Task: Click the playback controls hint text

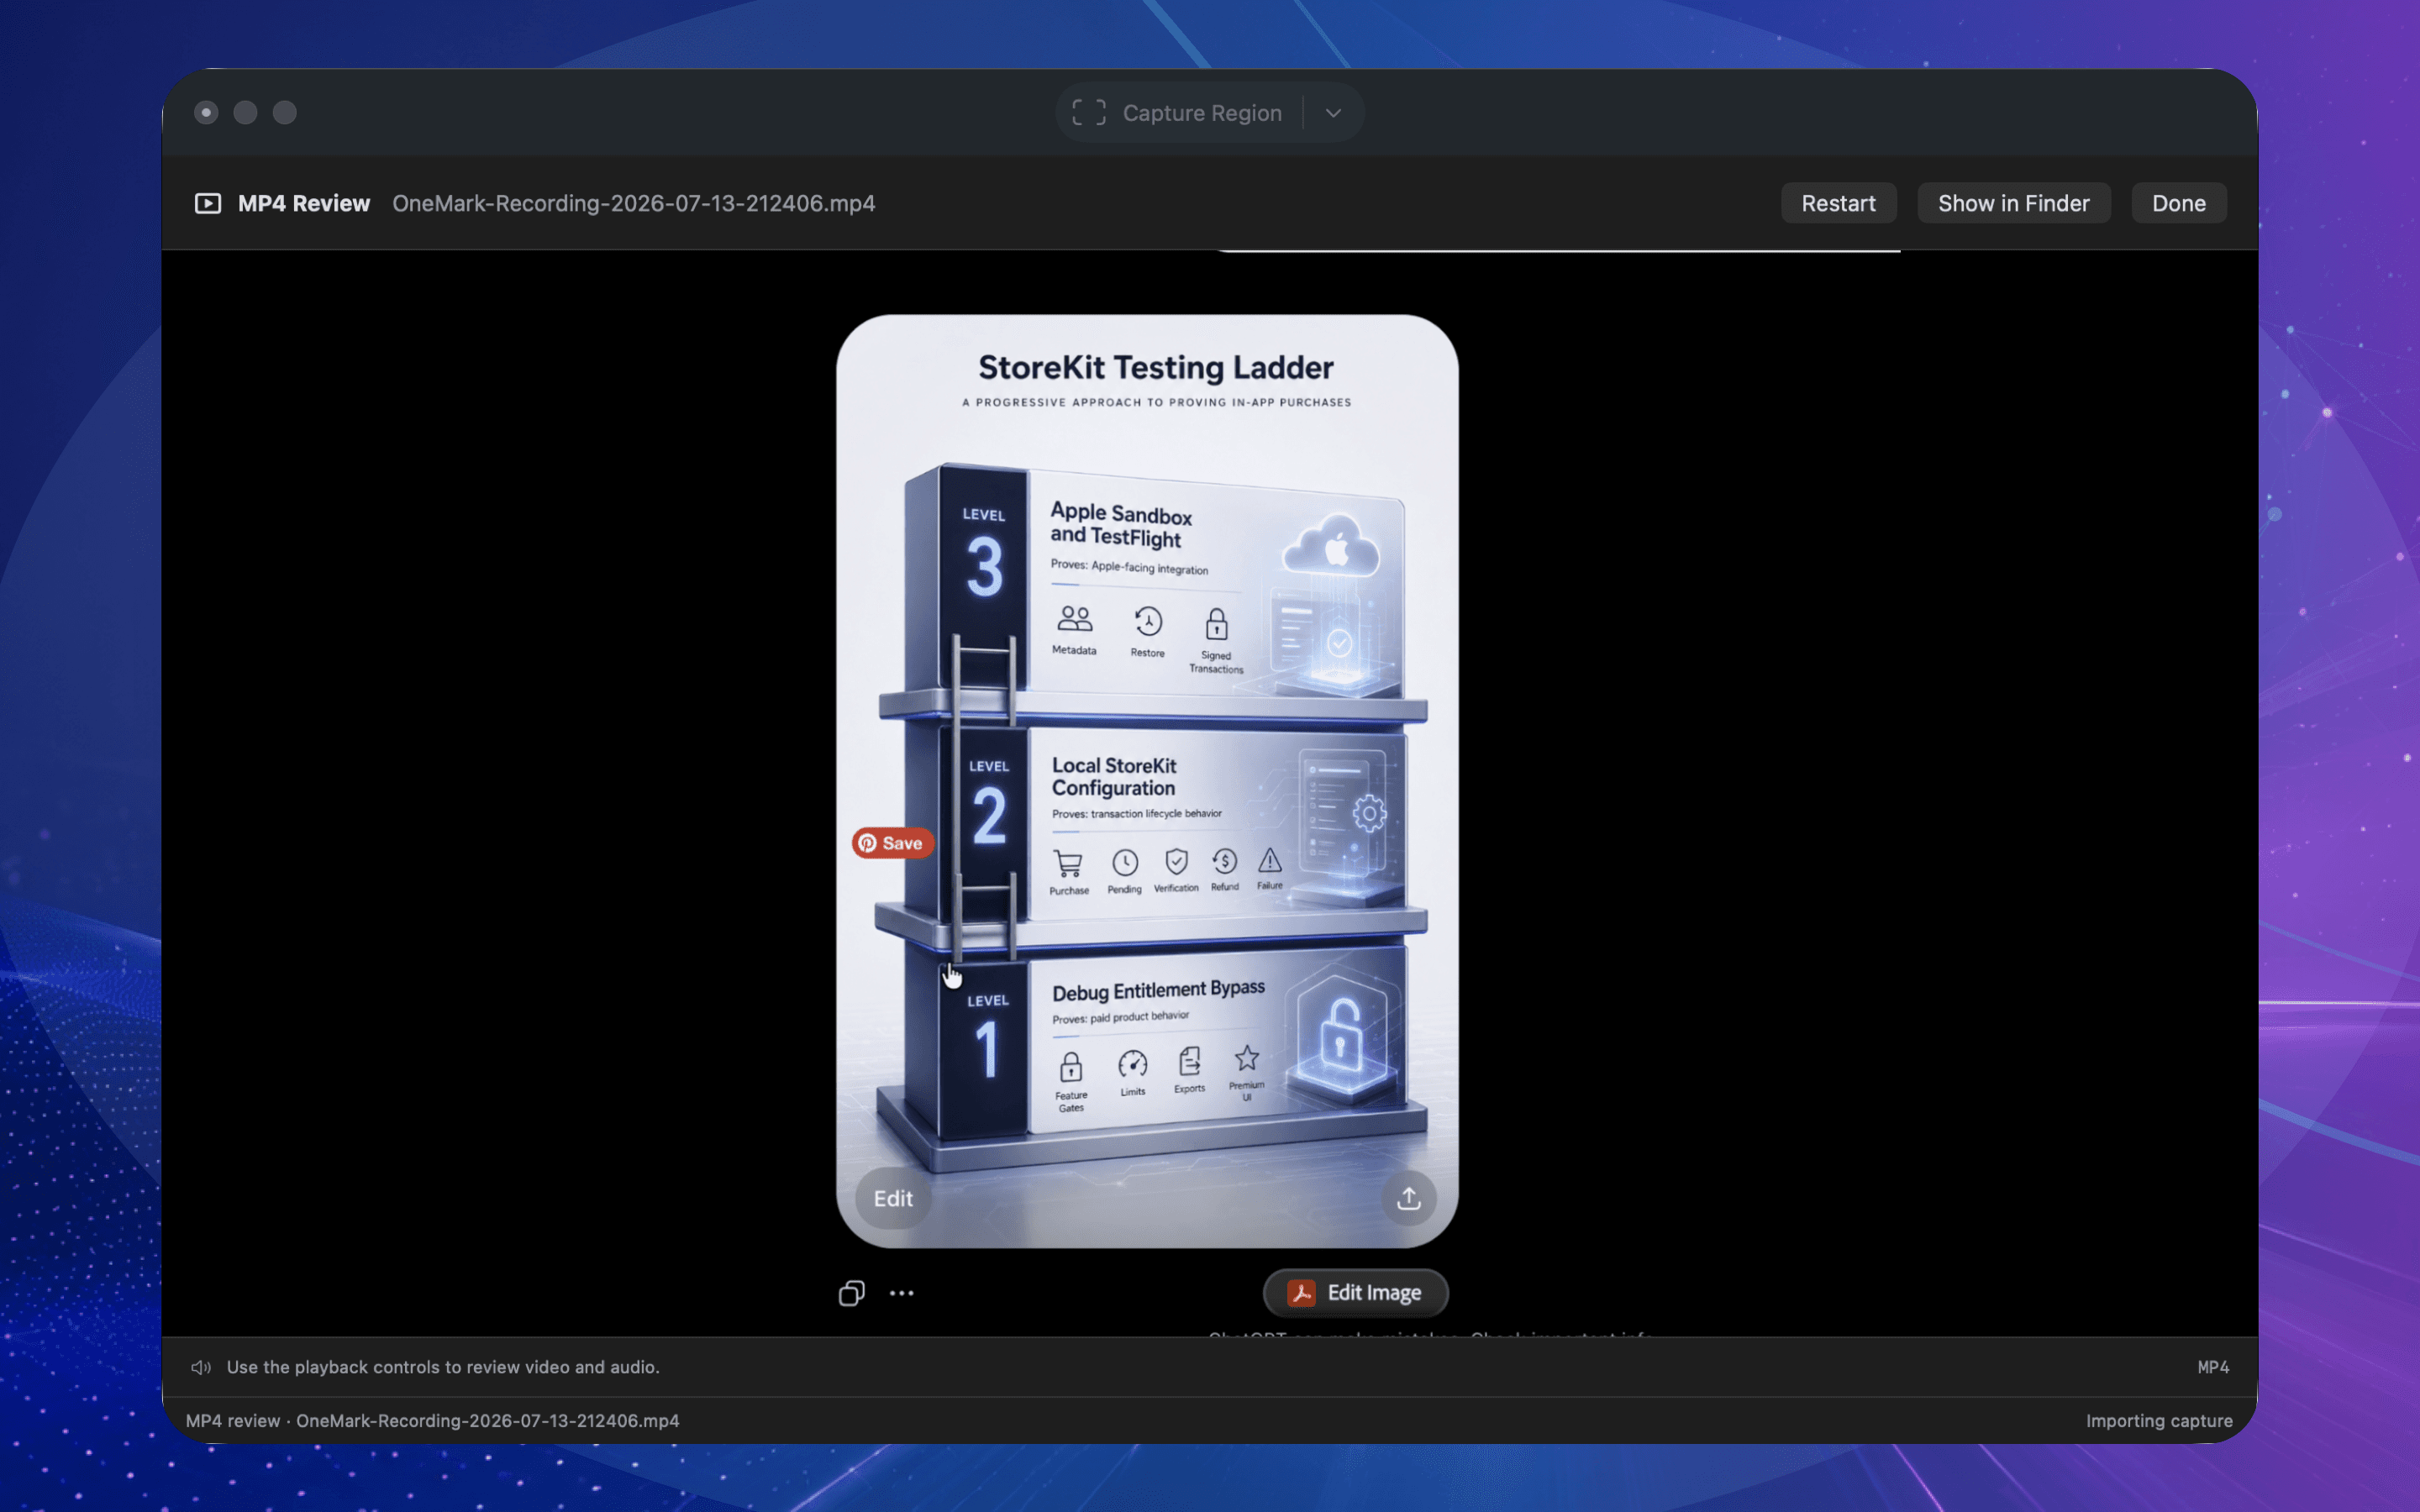Action: (x=443, y=1367)
